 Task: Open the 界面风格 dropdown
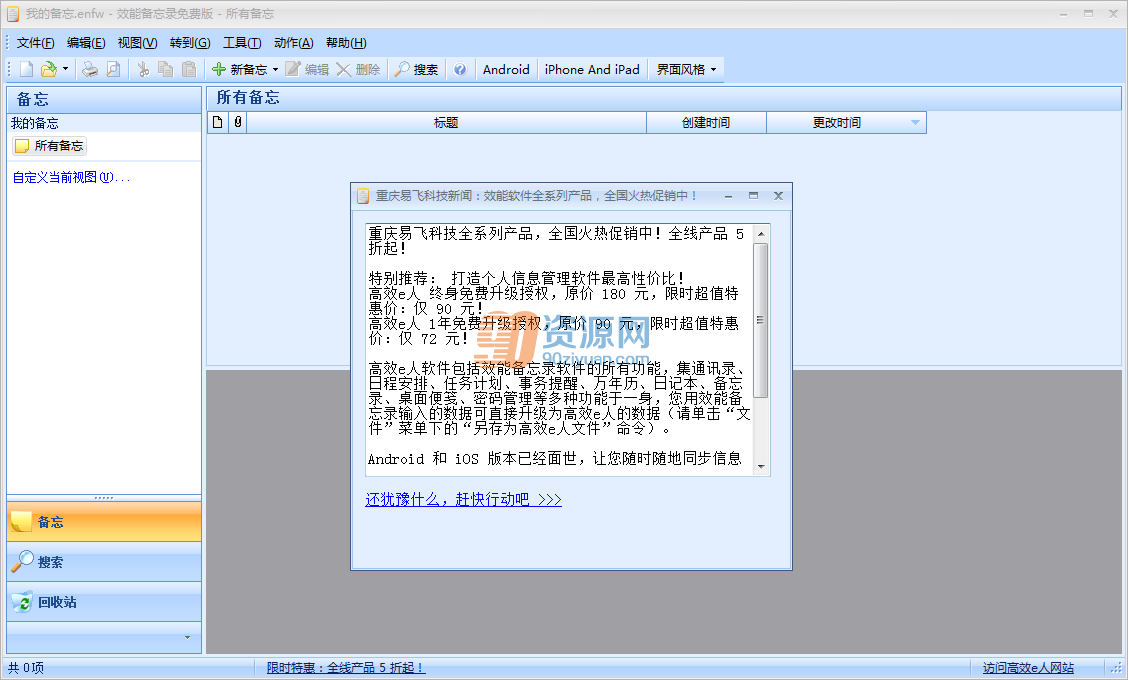point(686,69)
